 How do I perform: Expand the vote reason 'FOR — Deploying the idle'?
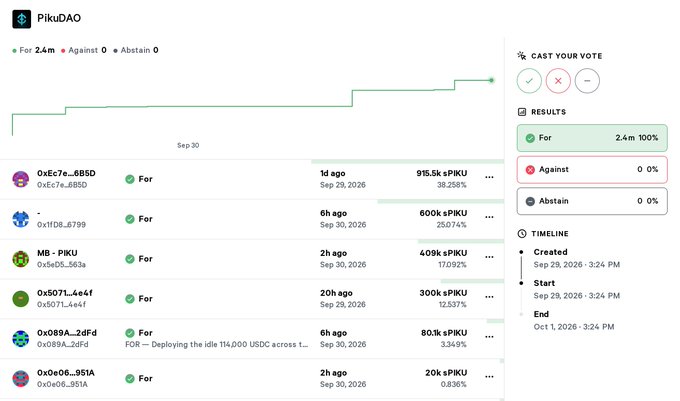click(216, 345)
